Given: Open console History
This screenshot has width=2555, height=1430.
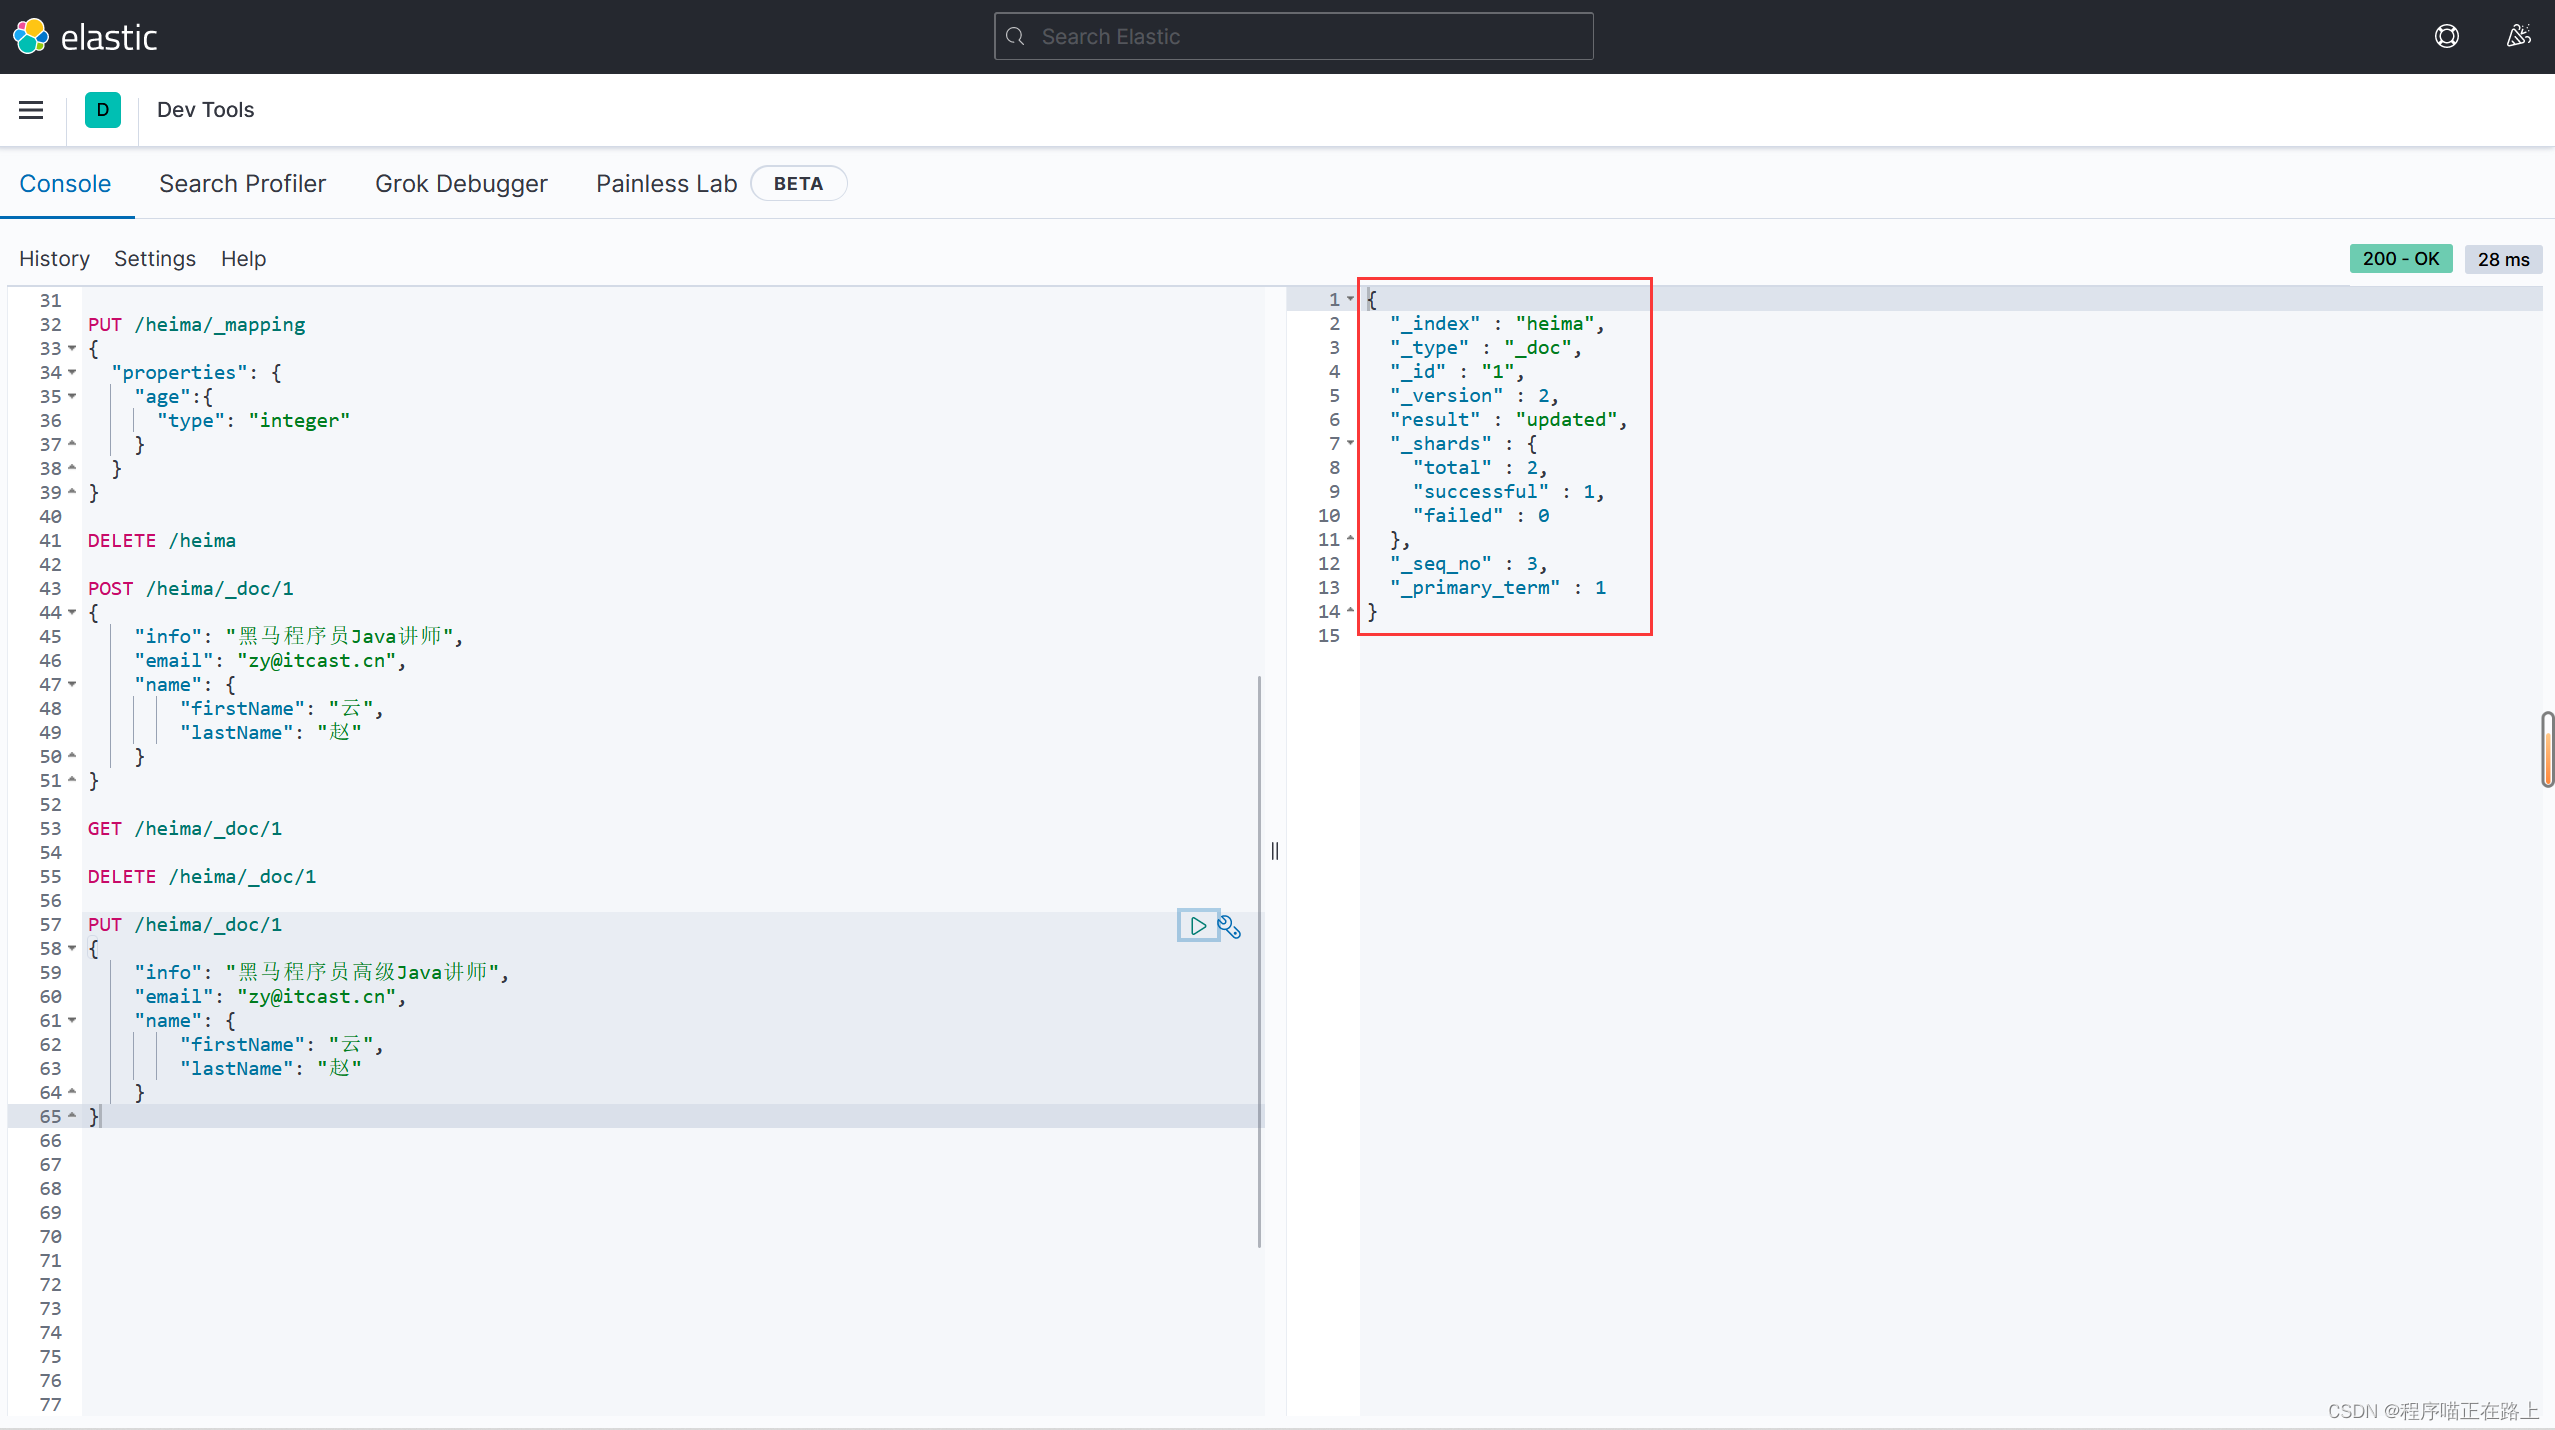Looking at the screenshot, I should coord(54,259).
